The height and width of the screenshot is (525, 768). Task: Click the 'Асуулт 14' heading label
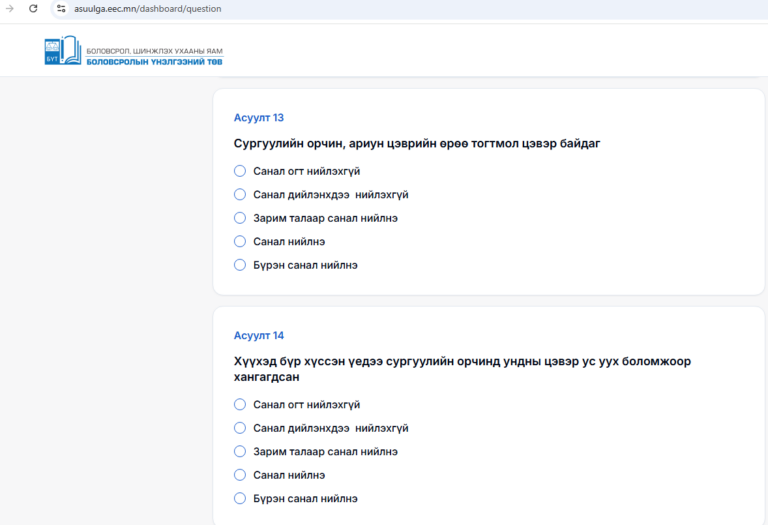click(258, 335)
